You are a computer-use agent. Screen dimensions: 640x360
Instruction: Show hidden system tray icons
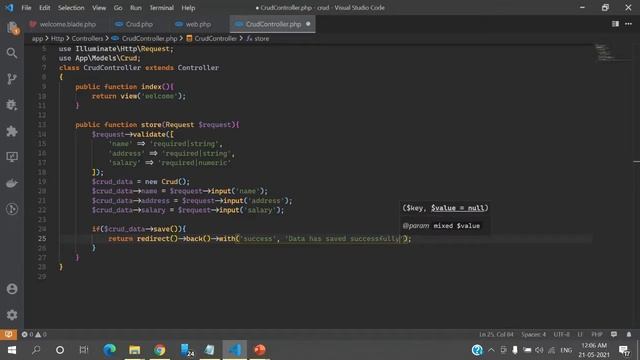[491, 350]
